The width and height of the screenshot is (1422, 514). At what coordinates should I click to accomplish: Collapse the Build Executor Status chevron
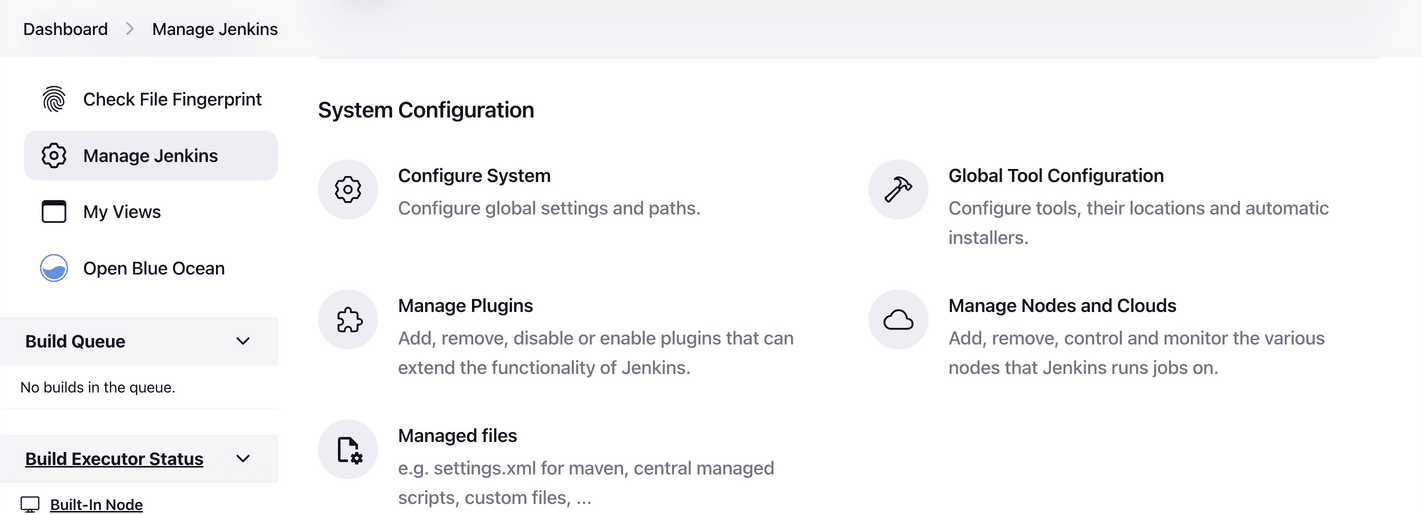(242, 459)
